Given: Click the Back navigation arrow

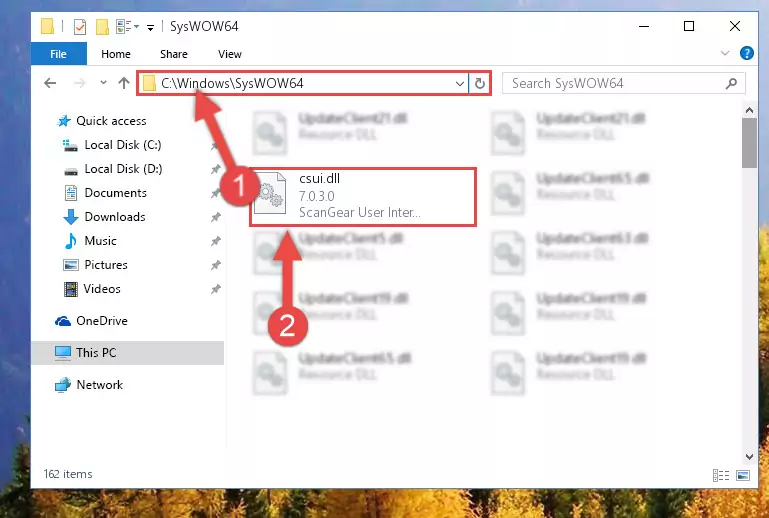Looking at the screenshot, I should (x=50, y=83).
